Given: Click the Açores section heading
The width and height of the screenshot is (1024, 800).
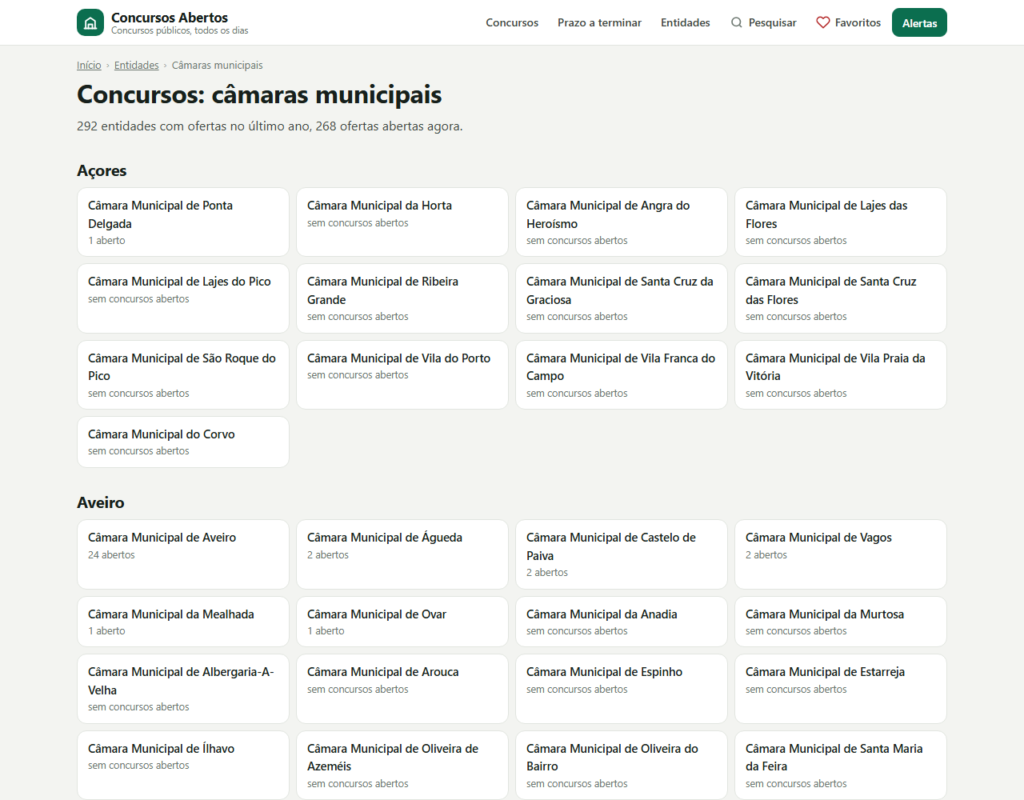Looking at the screenshot, I should [x=102, y=171].
